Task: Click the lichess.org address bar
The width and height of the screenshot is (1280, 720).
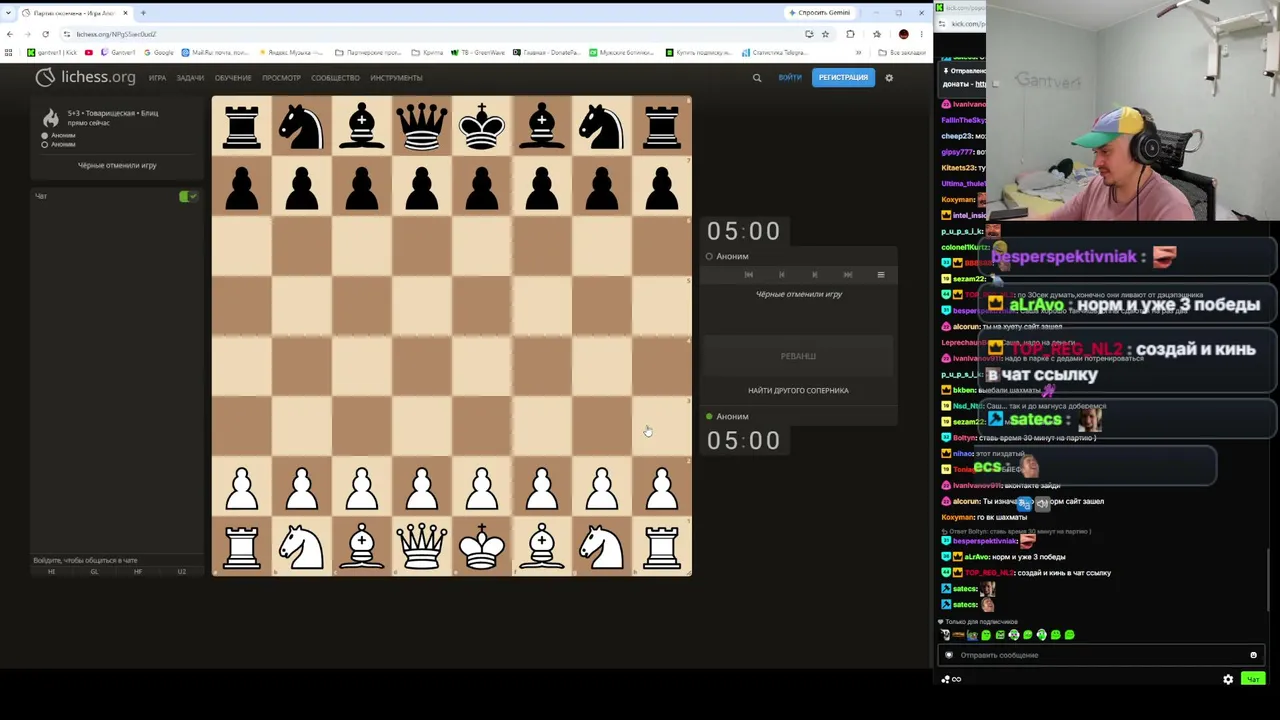Action: pyautogui.click(x=430, y=34)
